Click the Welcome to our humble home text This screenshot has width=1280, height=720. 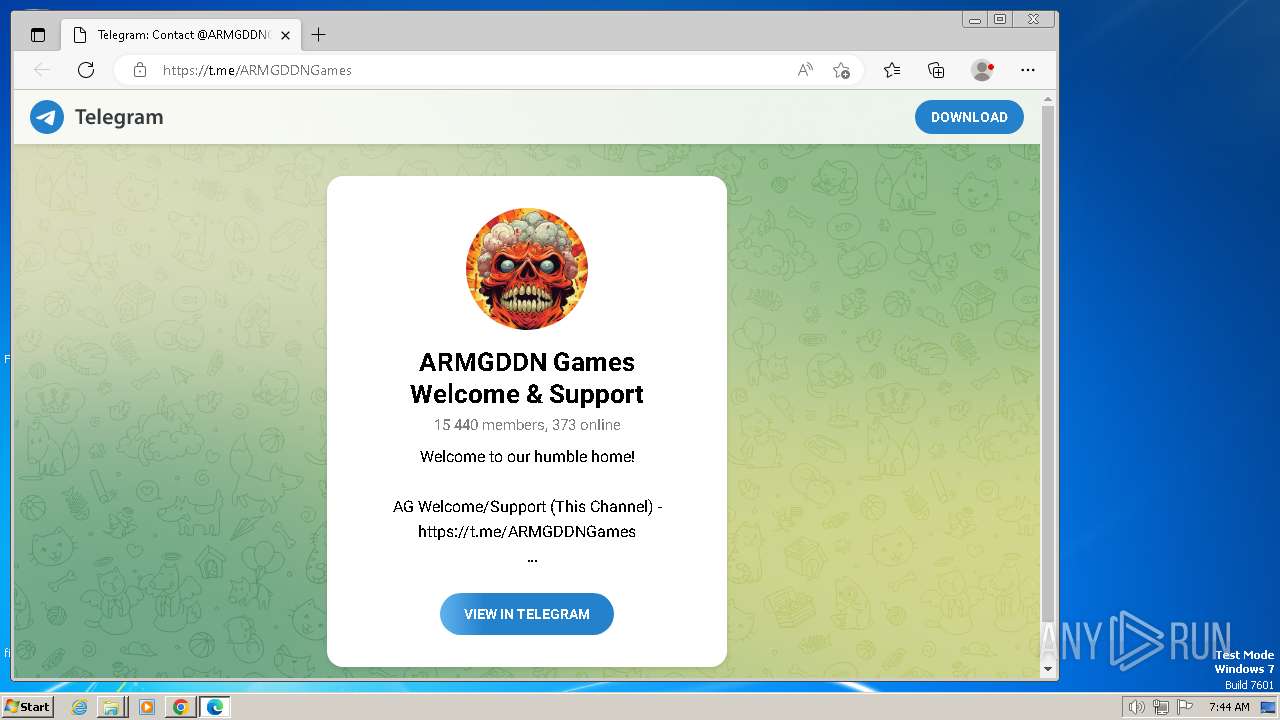click(527, 457)
